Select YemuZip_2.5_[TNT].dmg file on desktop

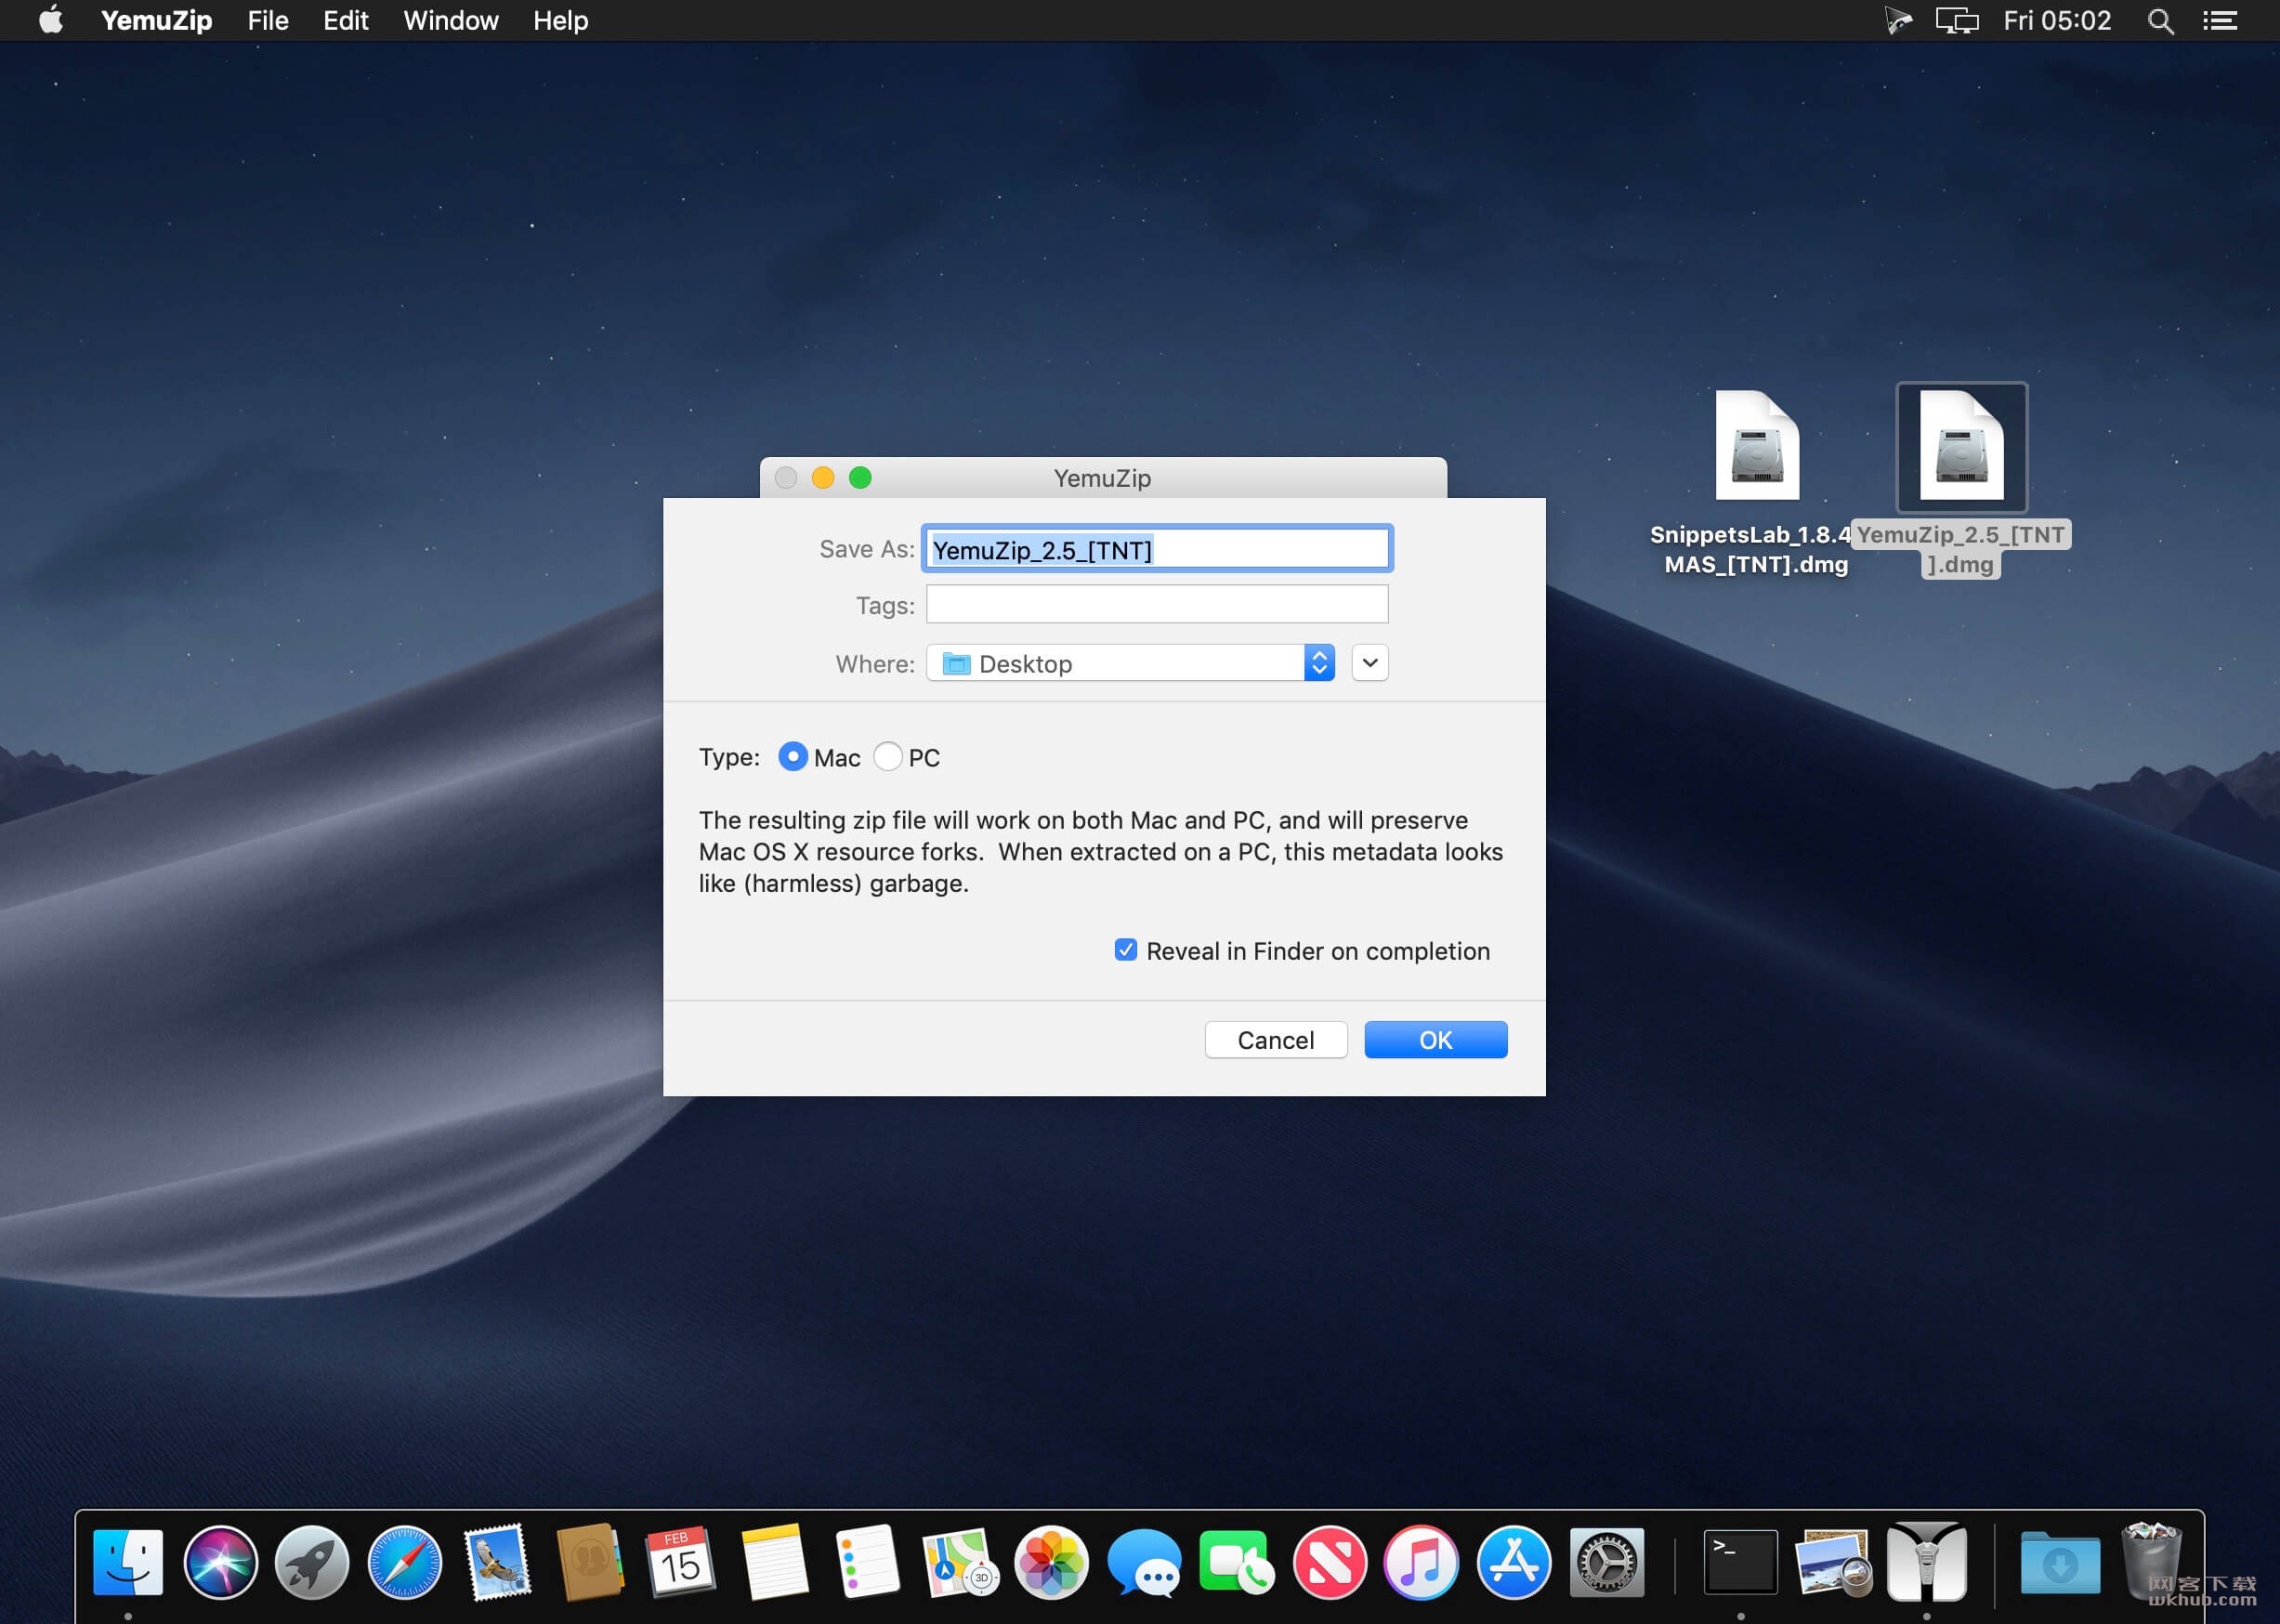[1961, 480]
